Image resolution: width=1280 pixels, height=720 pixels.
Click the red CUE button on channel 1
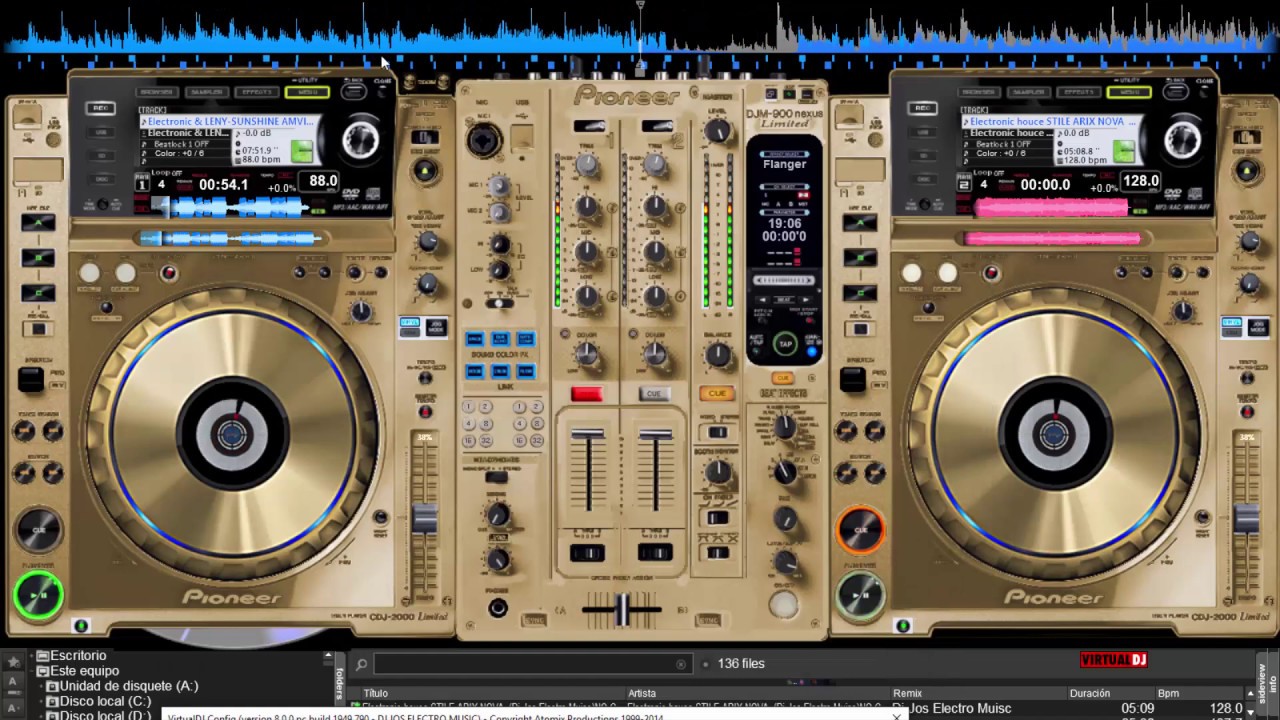click(x=587, y=394)
